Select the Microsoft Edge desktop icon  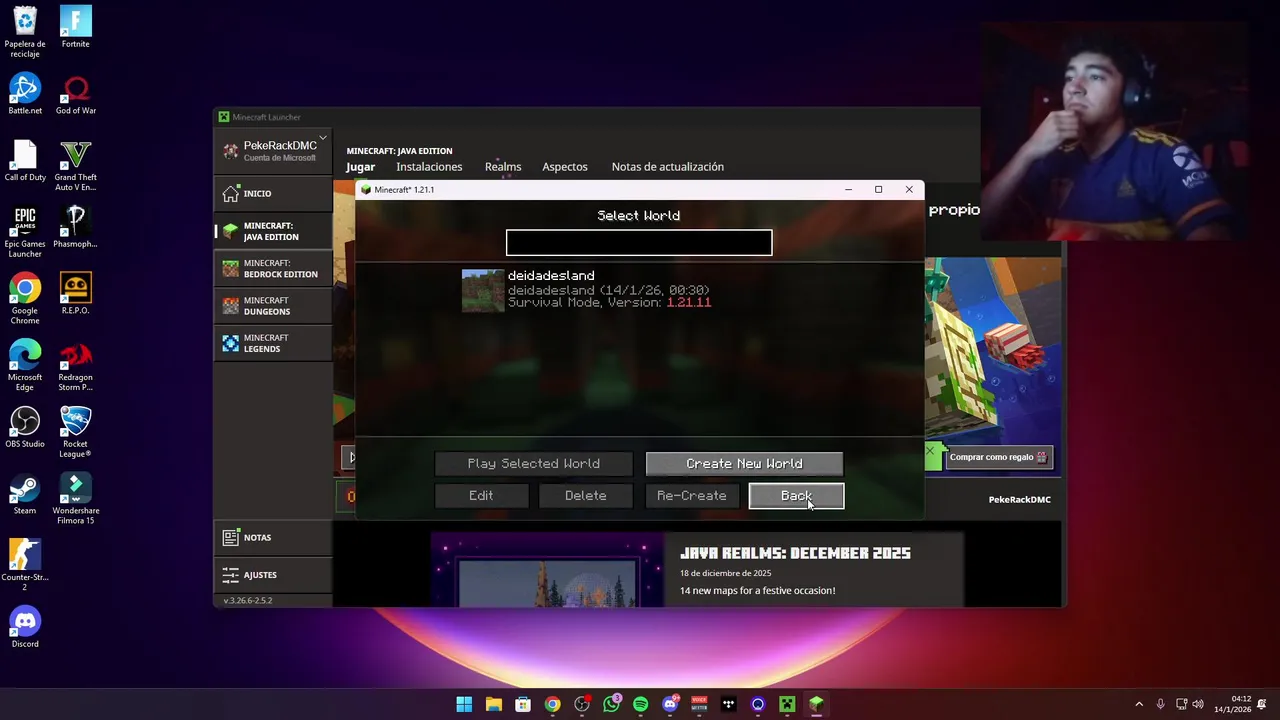click(x=25, y=366)
